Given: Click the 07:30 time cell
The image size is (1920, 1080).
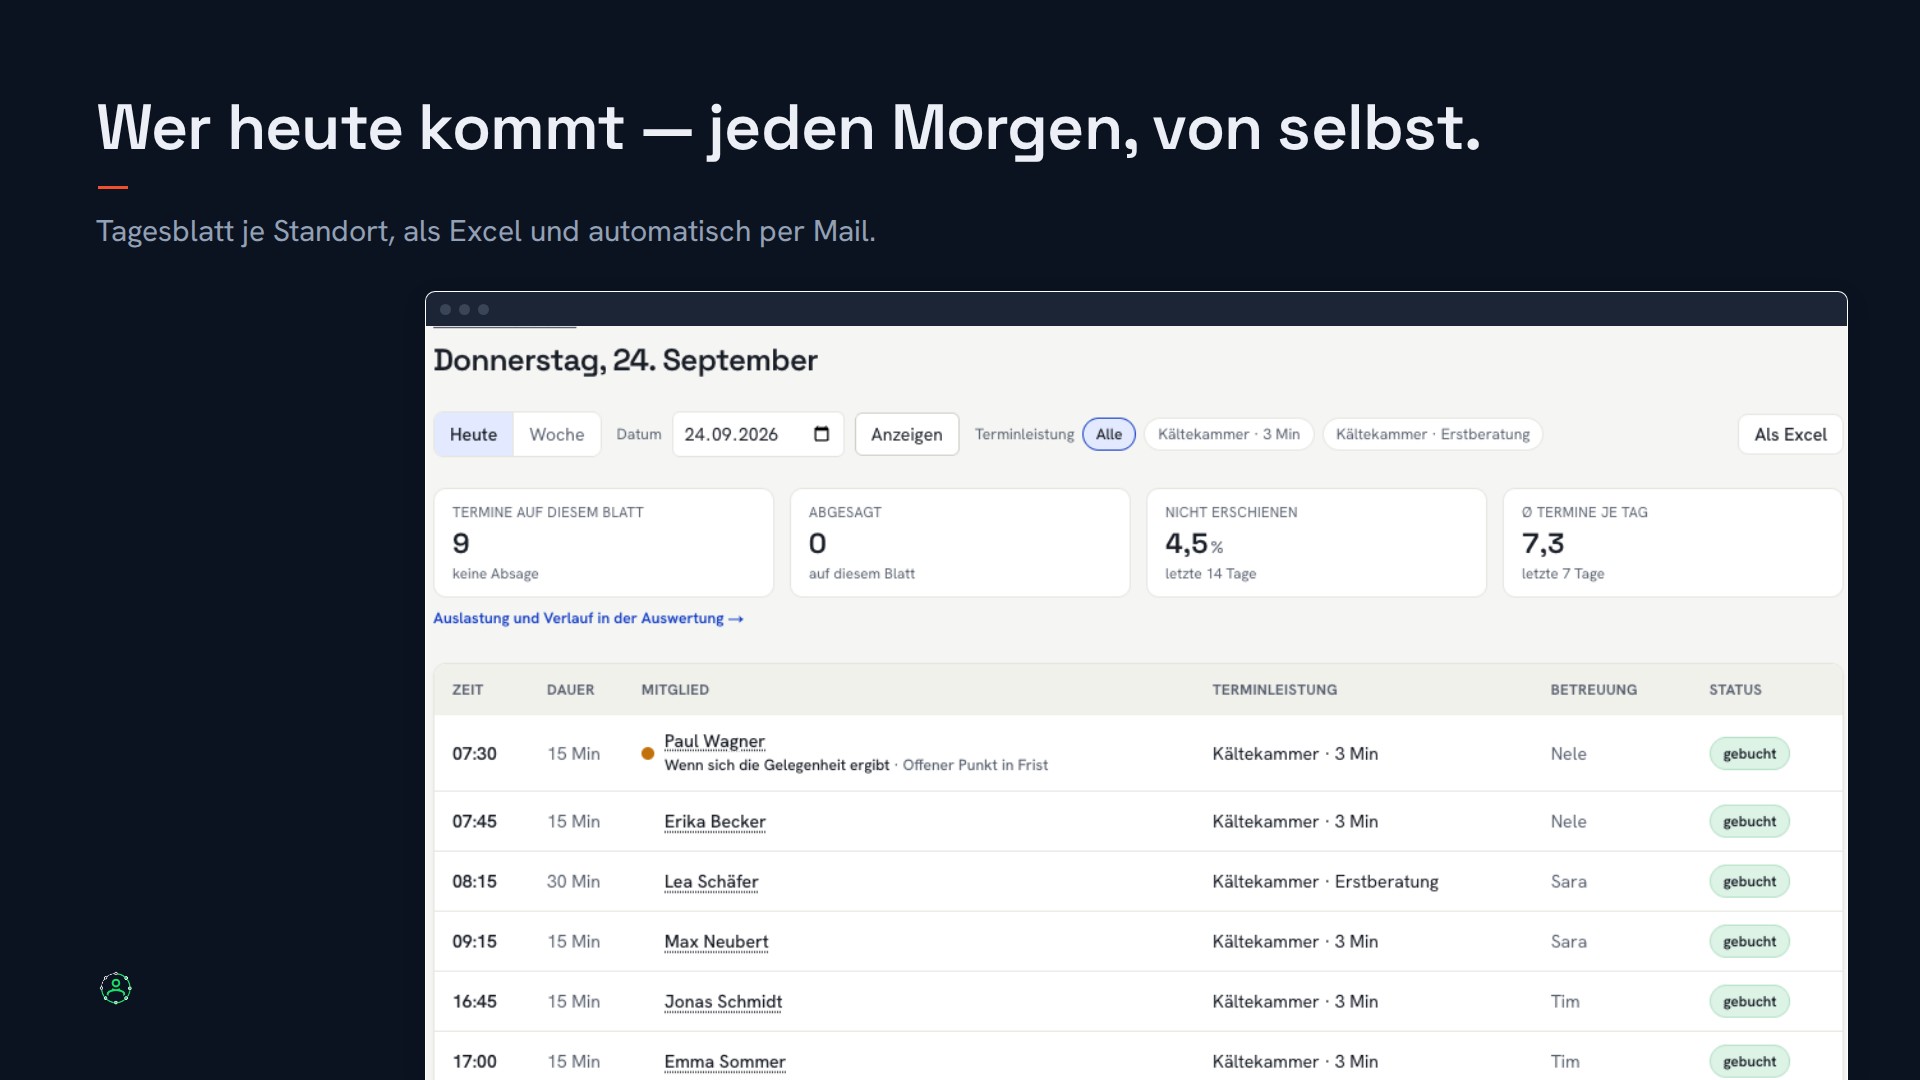Looking at the screenshot, I should point(474,754).
